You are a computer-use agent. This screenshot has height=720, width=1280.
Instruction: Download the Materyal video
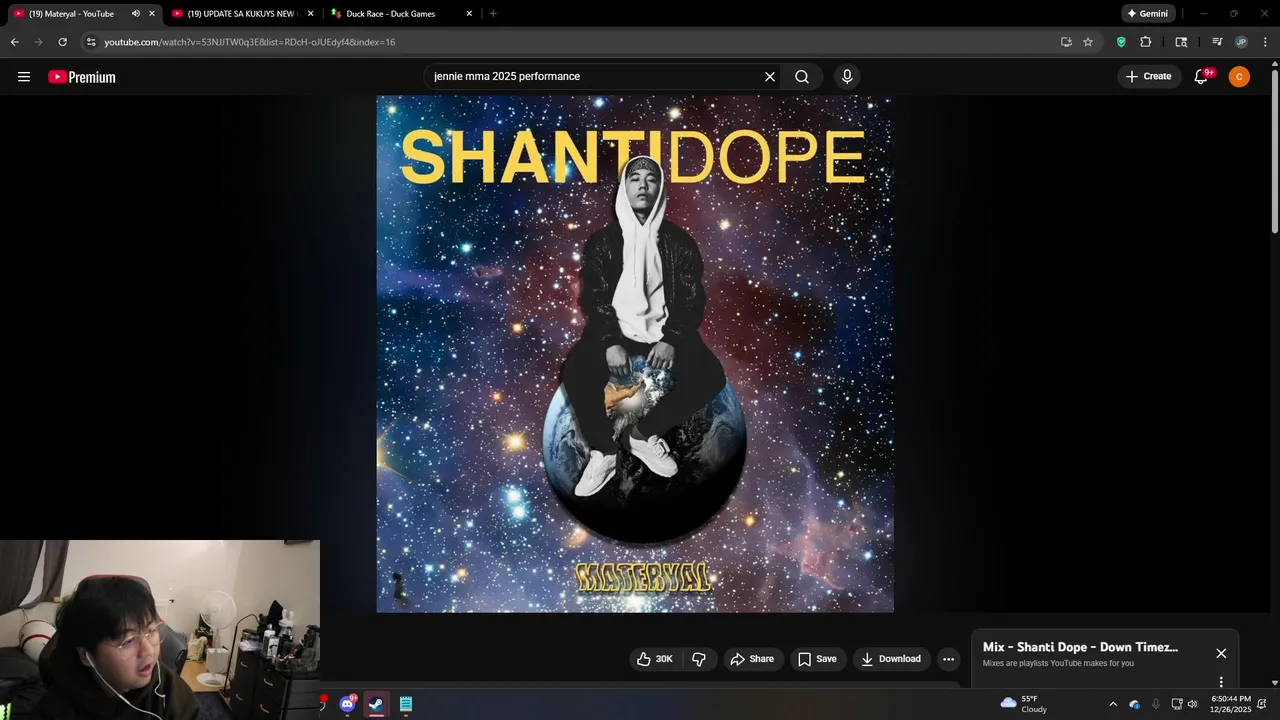click(891, 659)
